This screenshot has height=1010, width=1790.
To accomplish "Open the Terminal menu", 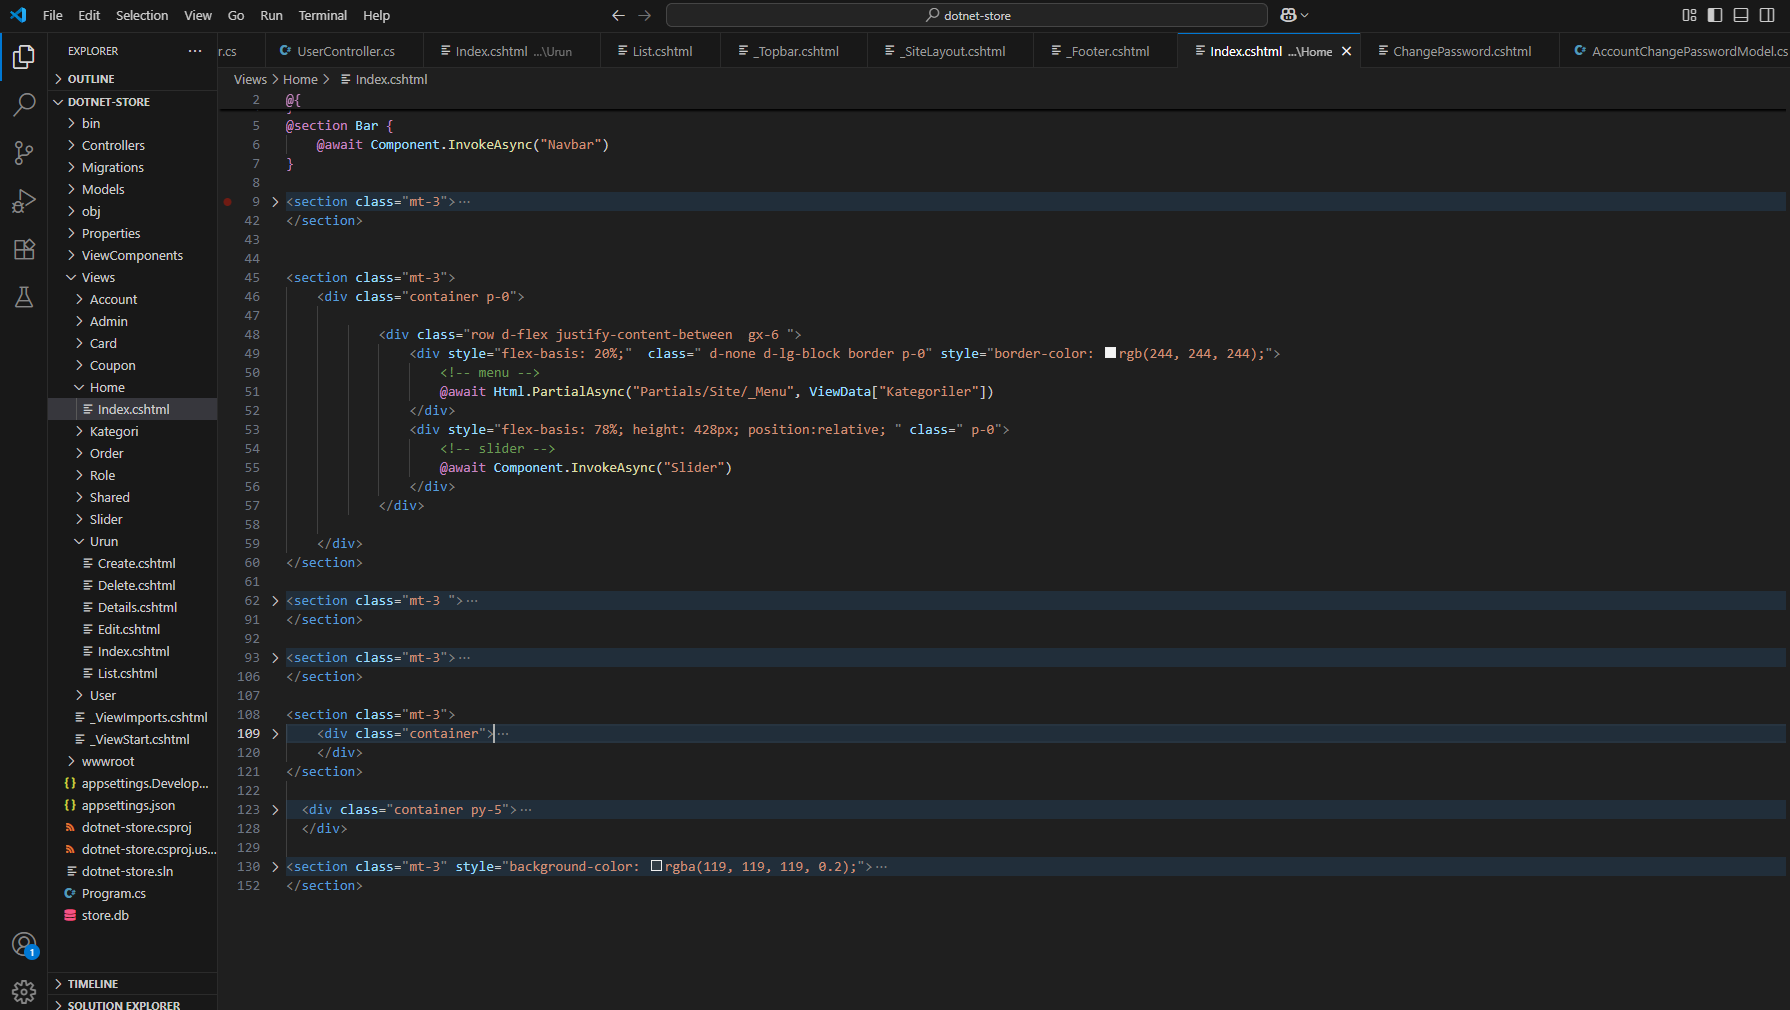I will tap(322, 15).
